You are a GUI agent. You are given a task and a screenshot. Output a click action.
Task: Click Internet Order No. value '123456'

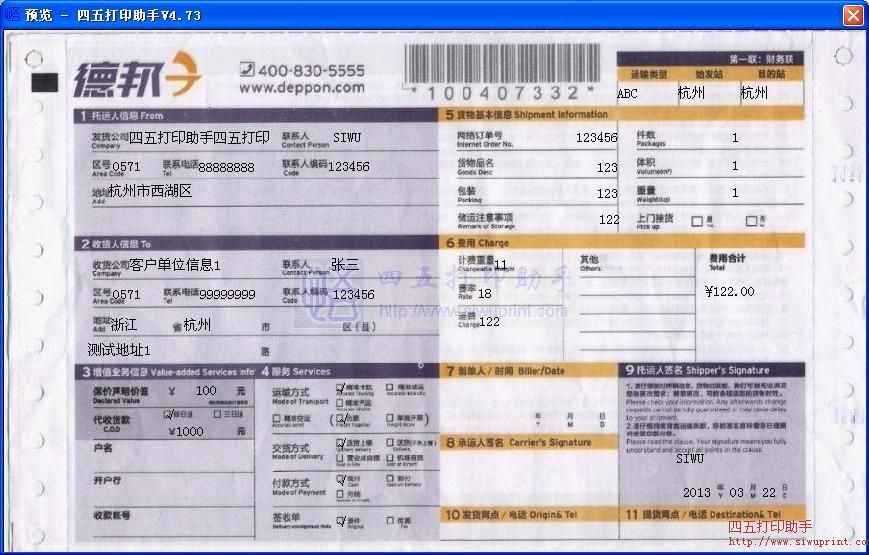[596, 138]
